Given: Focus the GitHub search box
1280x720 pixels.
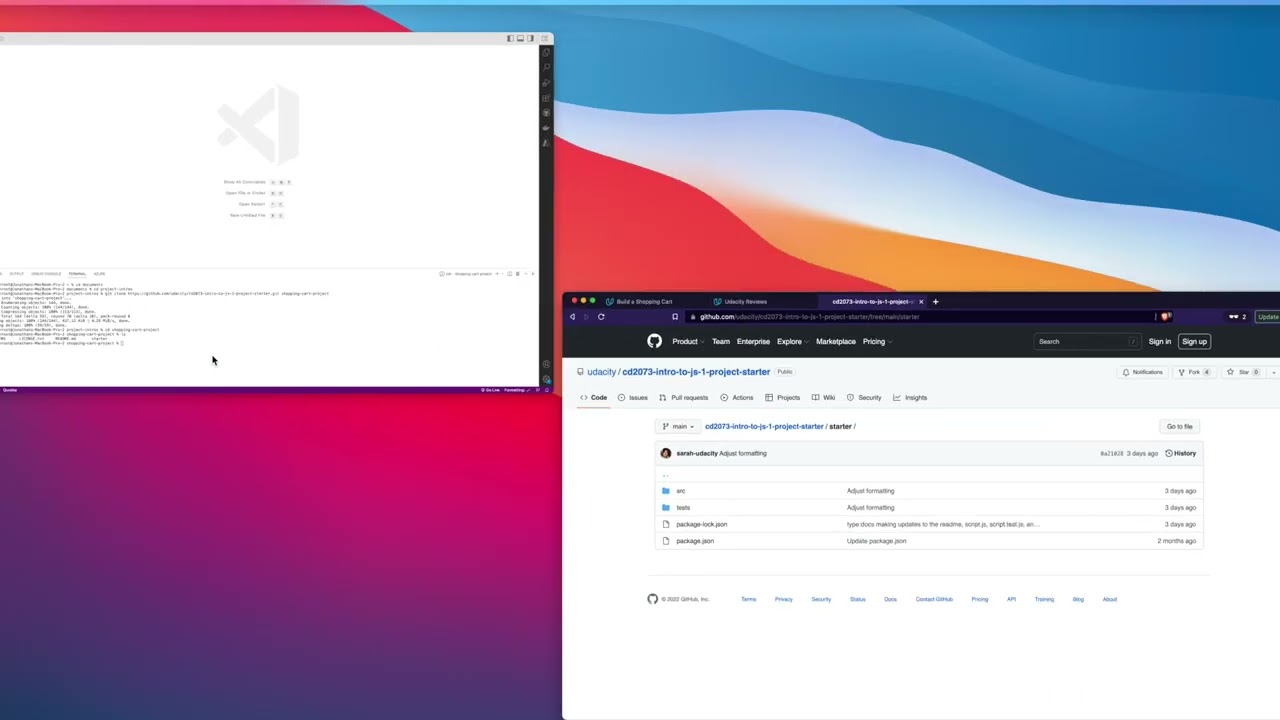Looking at the screenshot, I should point(1086,341).
